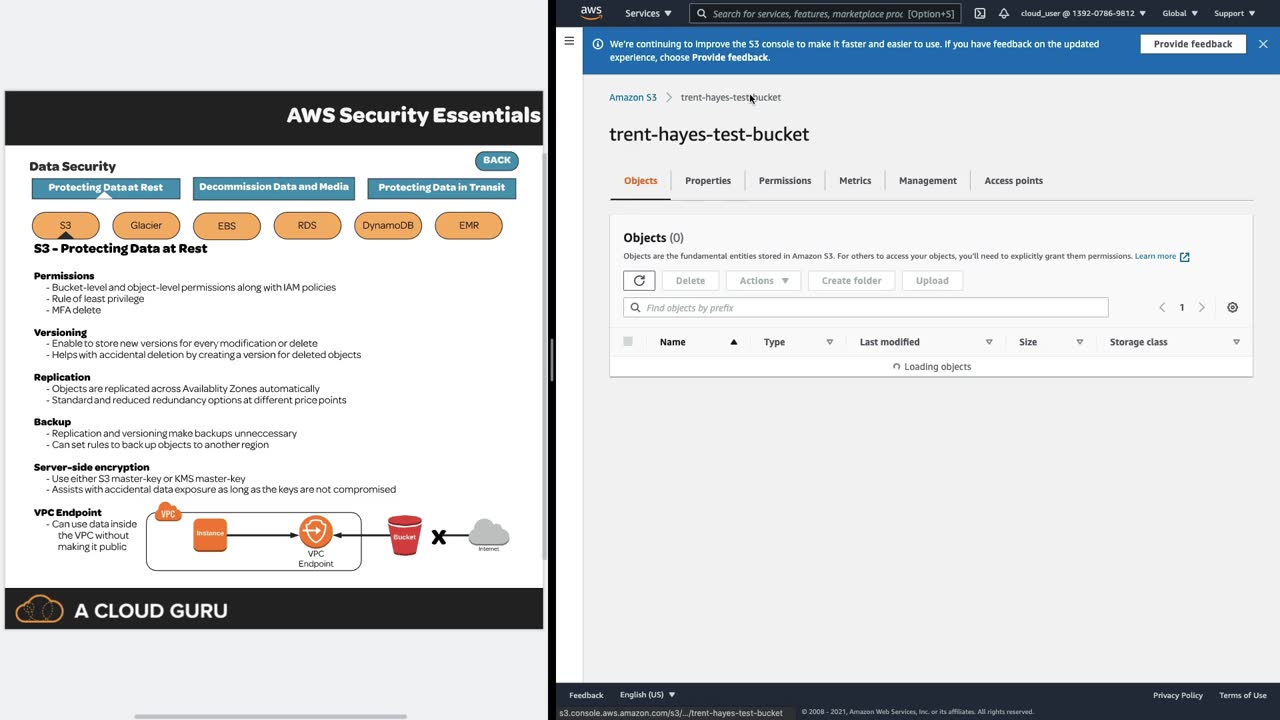The width and height of the screenshot is (1280, 720).
Task: Click the red Bucket icon in slide diagram
Action: (x=404, y=535)
